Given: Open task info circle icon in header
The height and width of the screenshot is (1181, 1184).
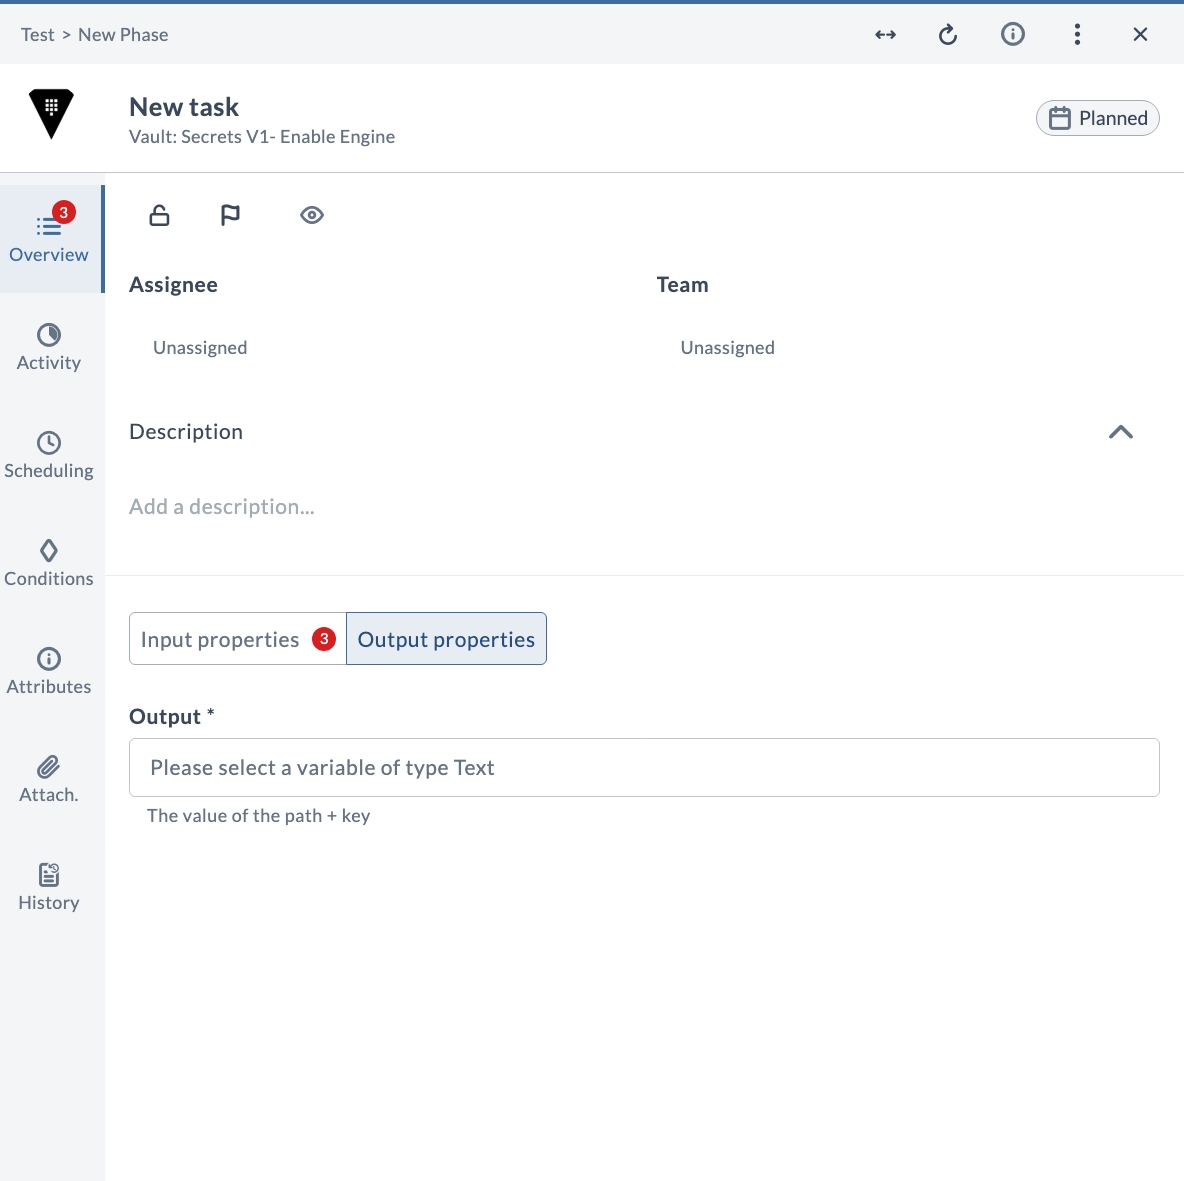Looking at the screenshot, I should pyautogui.click(x=1013, y=34).
